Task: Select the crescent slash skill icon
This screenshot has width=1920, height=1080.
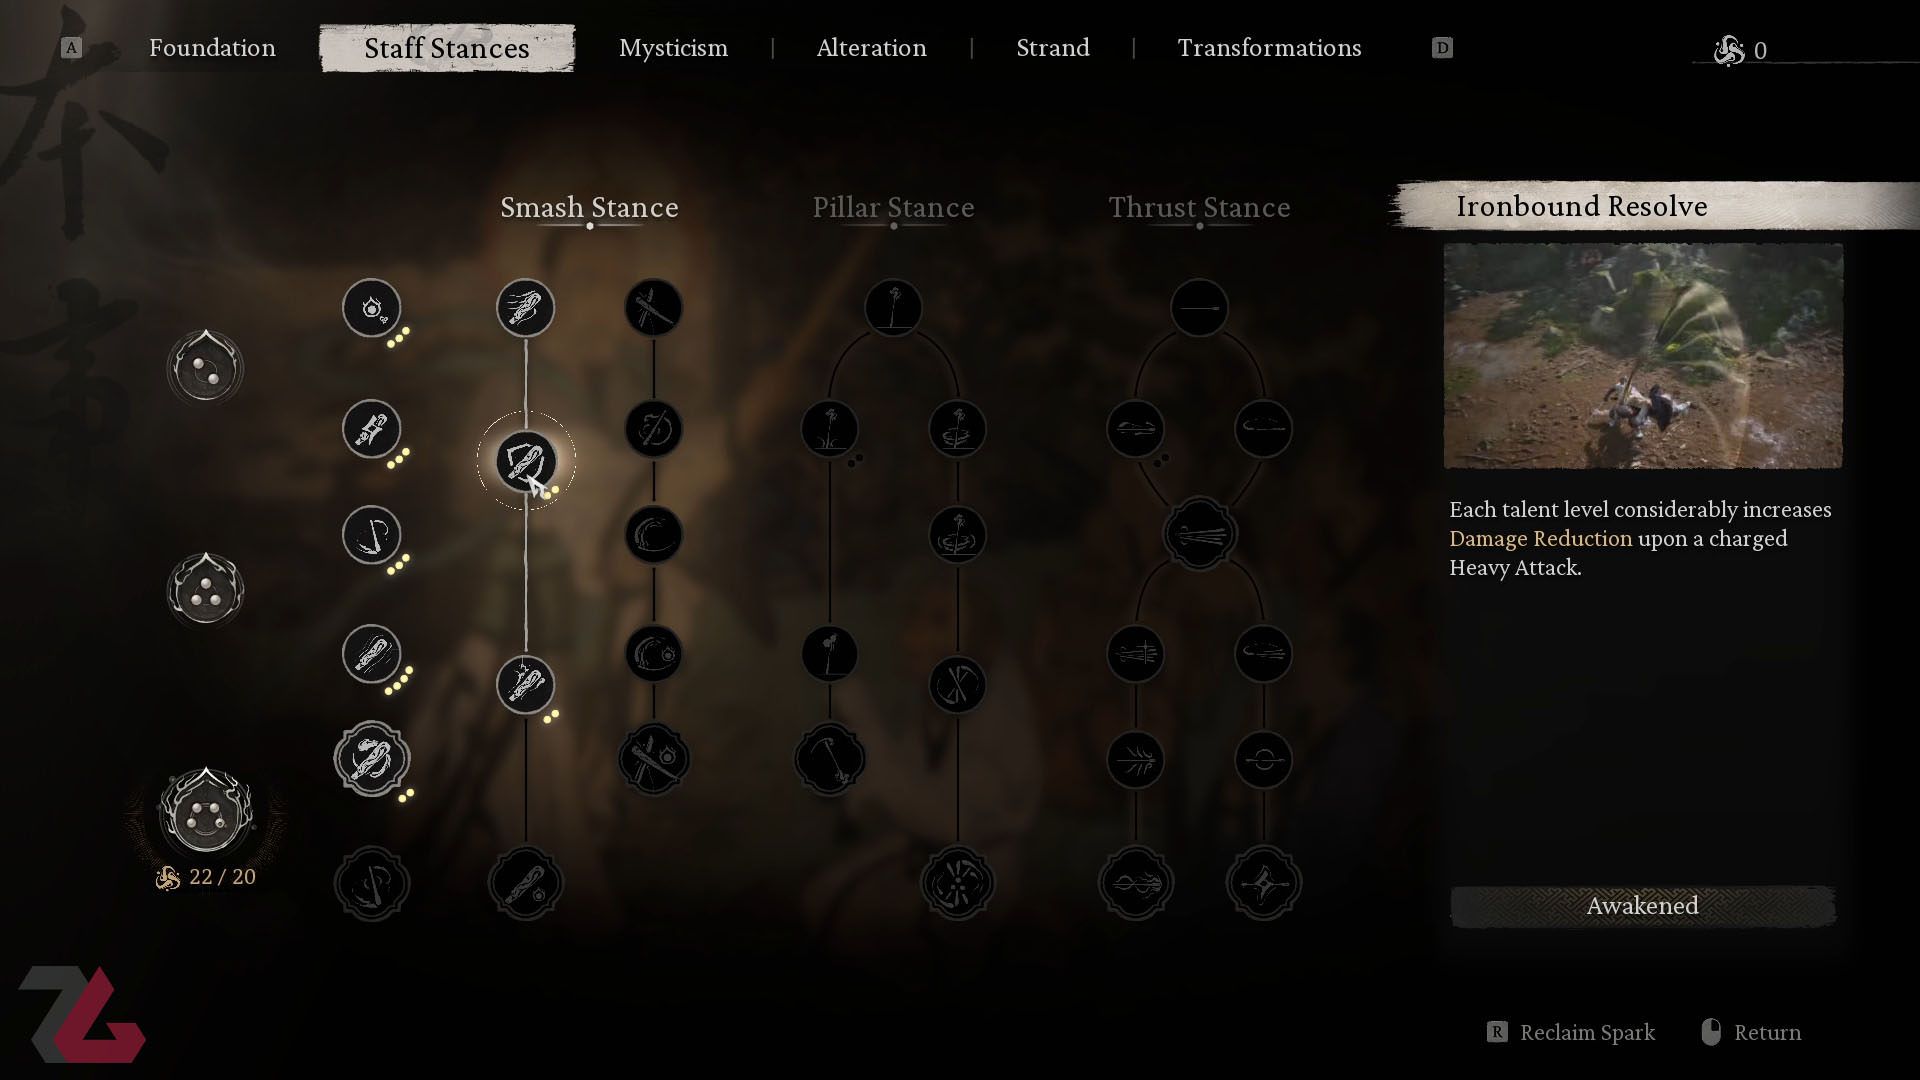Action: pos(371,535)
